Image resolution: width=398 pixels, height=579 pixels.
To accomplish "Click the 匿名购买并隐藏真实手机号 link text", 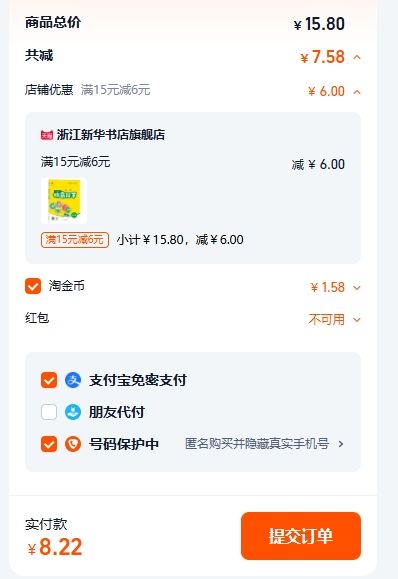I will point(257,443).
